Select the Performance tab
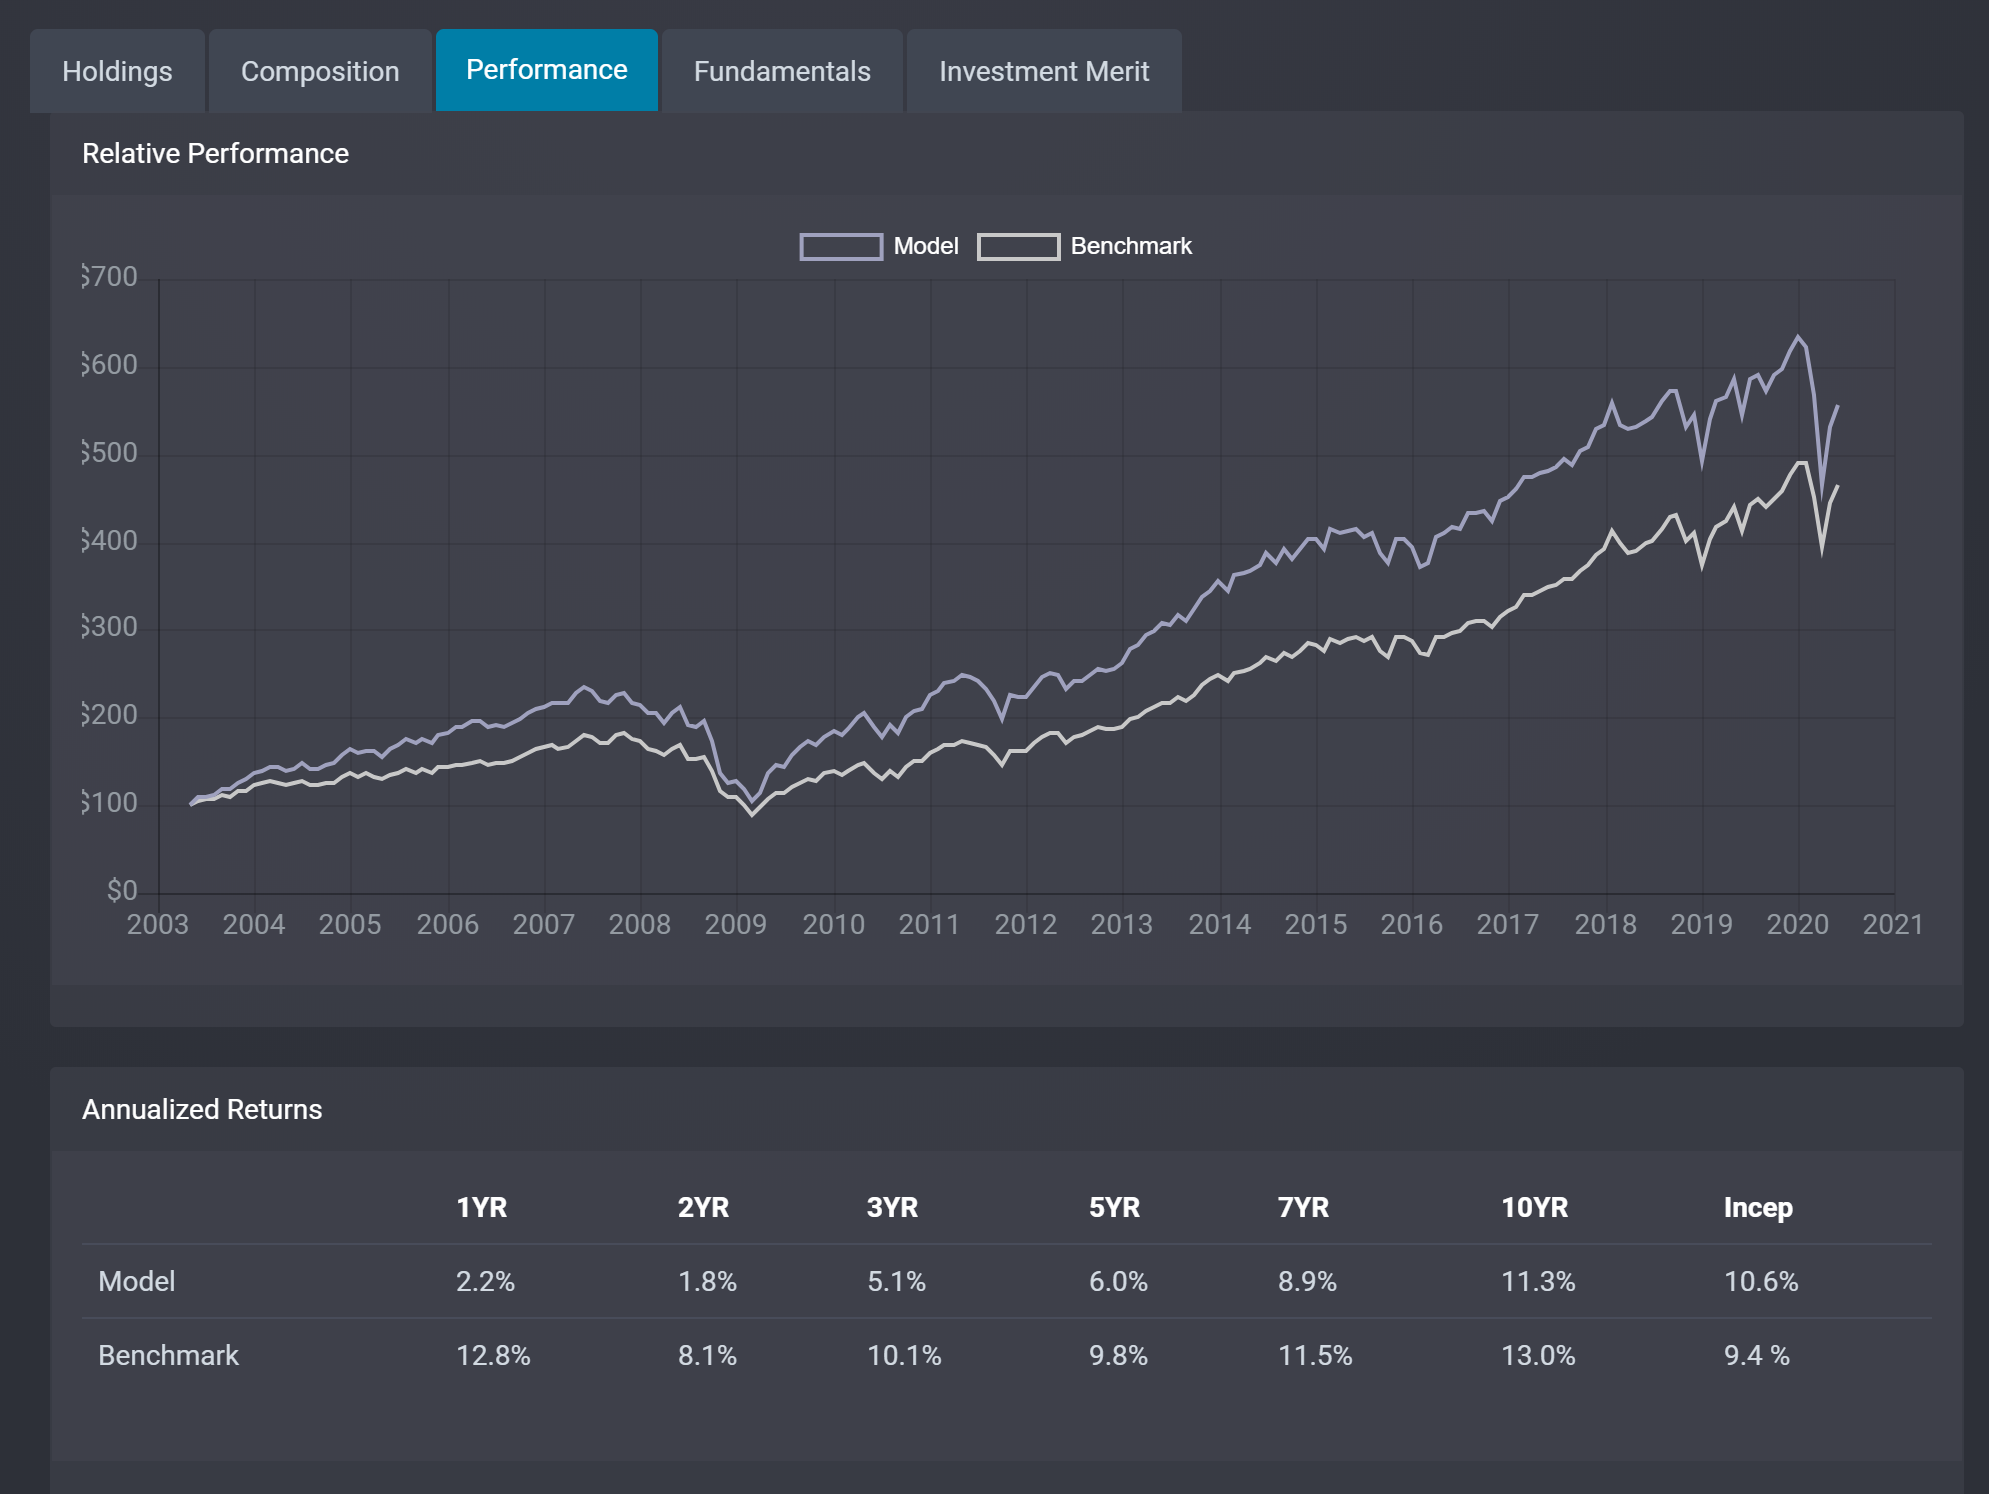 tap(546, 70)
